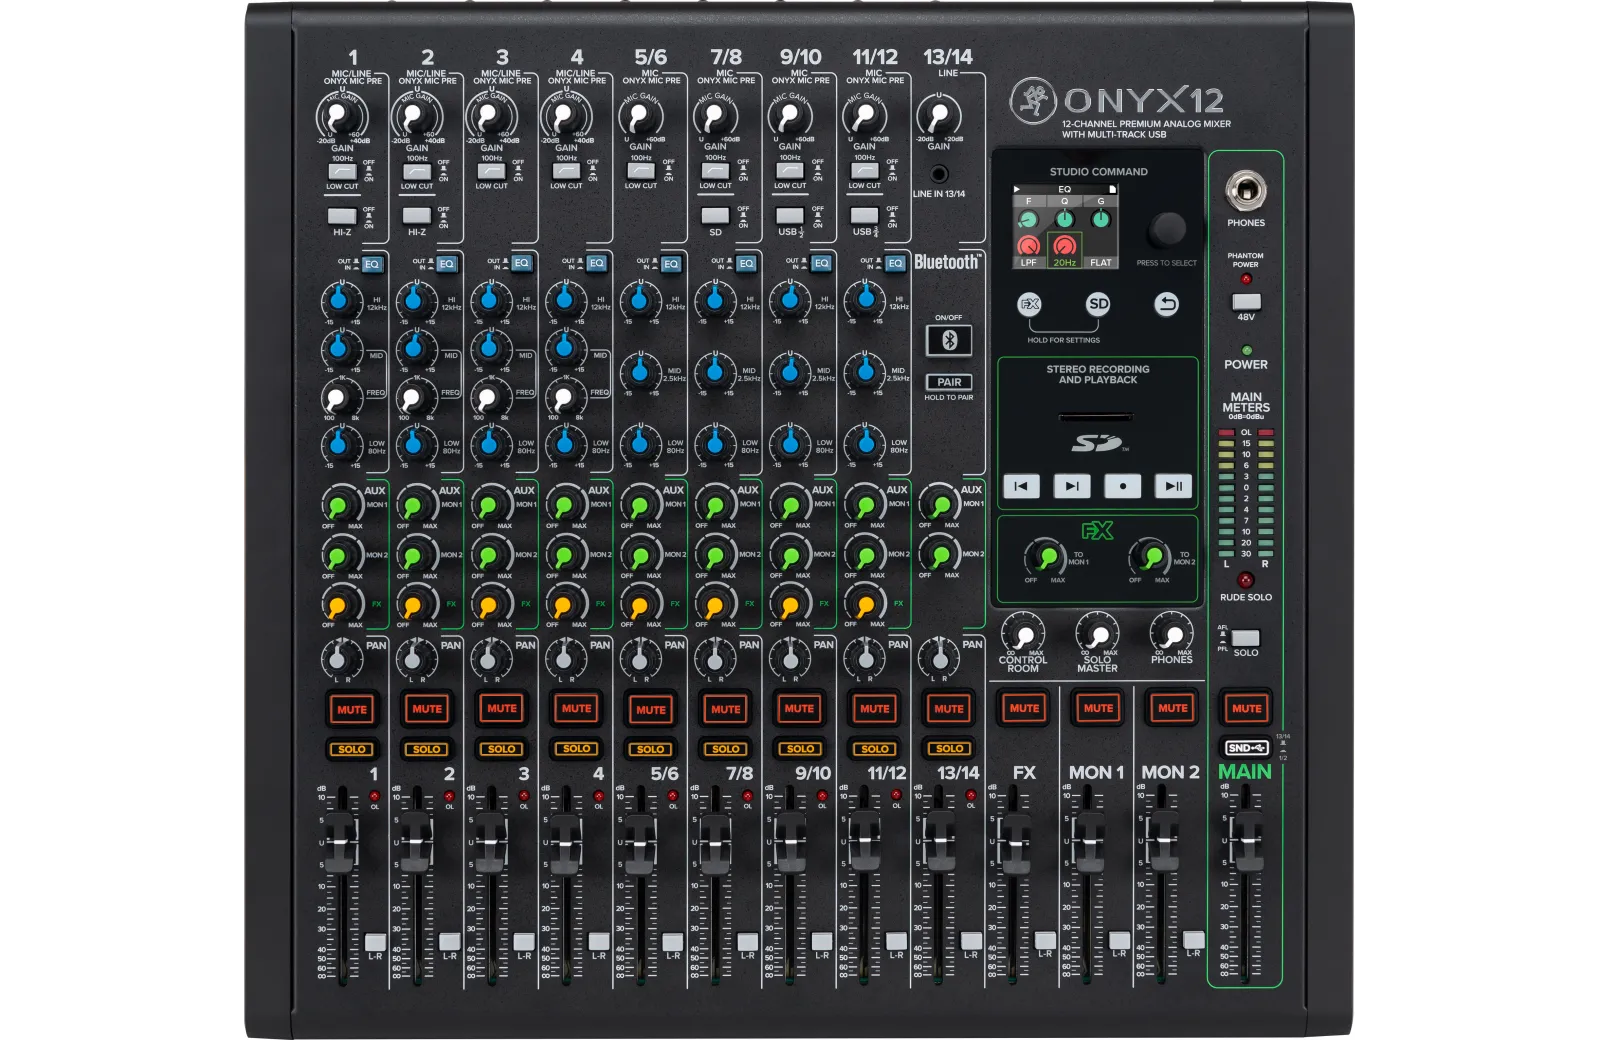1600x1040 pixels.
Task: Toggle the EQ in/out switch on channel 3
Action: [521, 264]
